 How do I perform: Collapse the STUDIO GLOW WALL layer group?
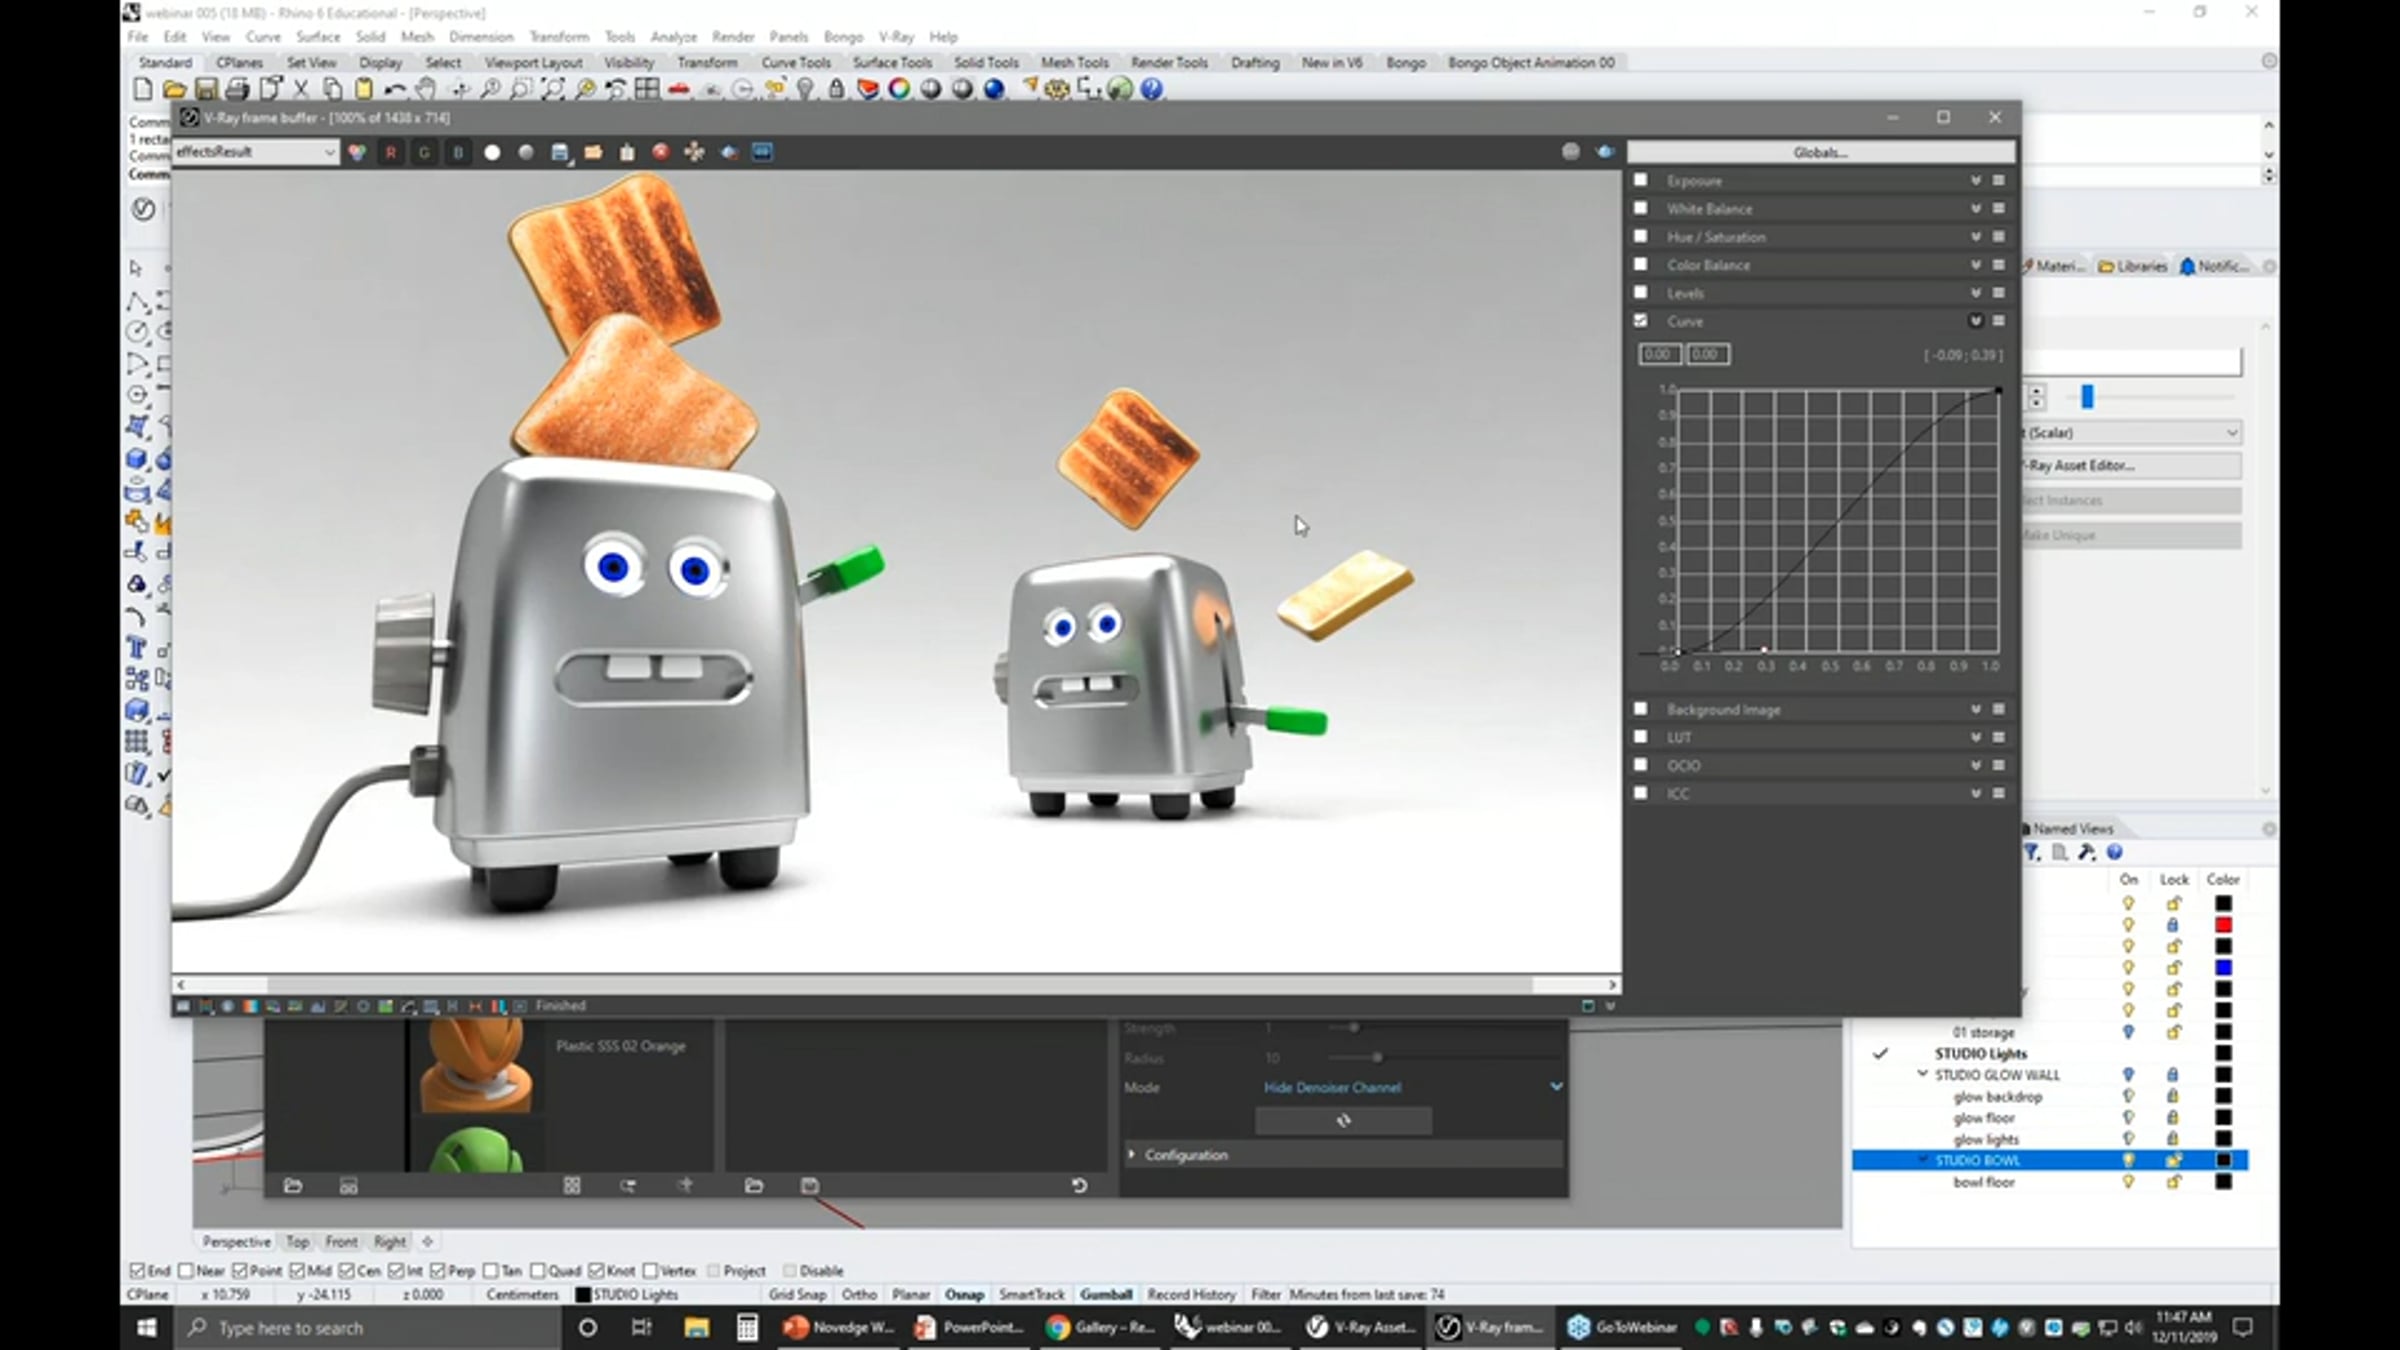[x=1922, y=1075]
